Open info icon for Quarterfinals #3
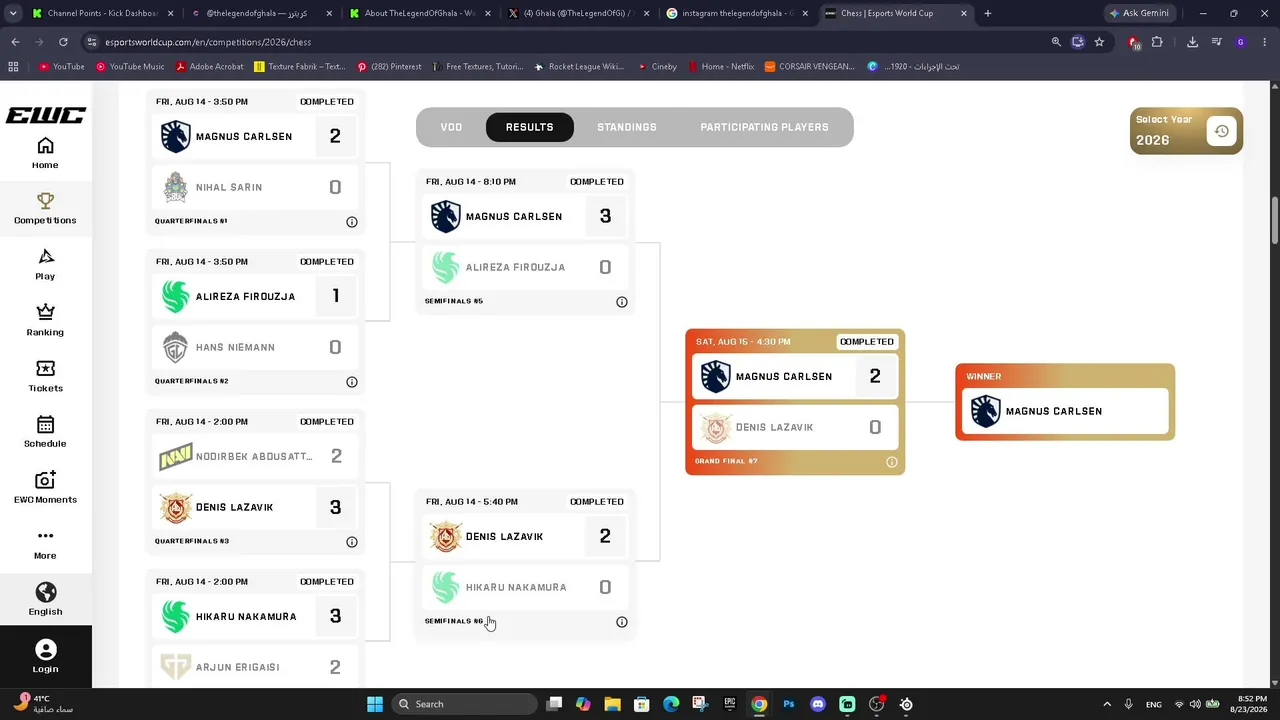The width and height of the screenshot is (1280, 720). tap(352, 542)
